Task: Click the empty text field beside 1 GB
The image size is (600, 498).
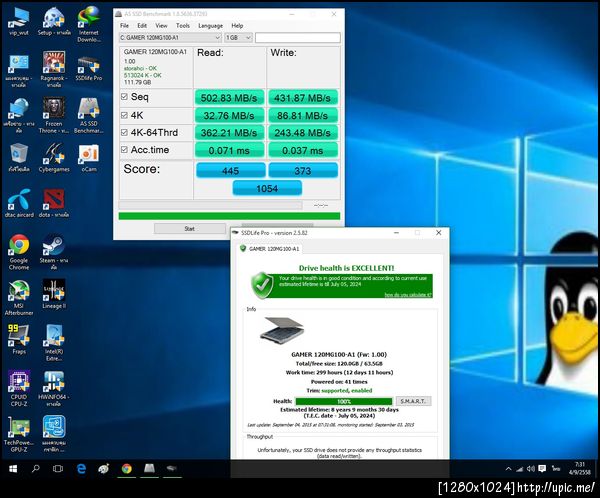Action: pos(297,38)
